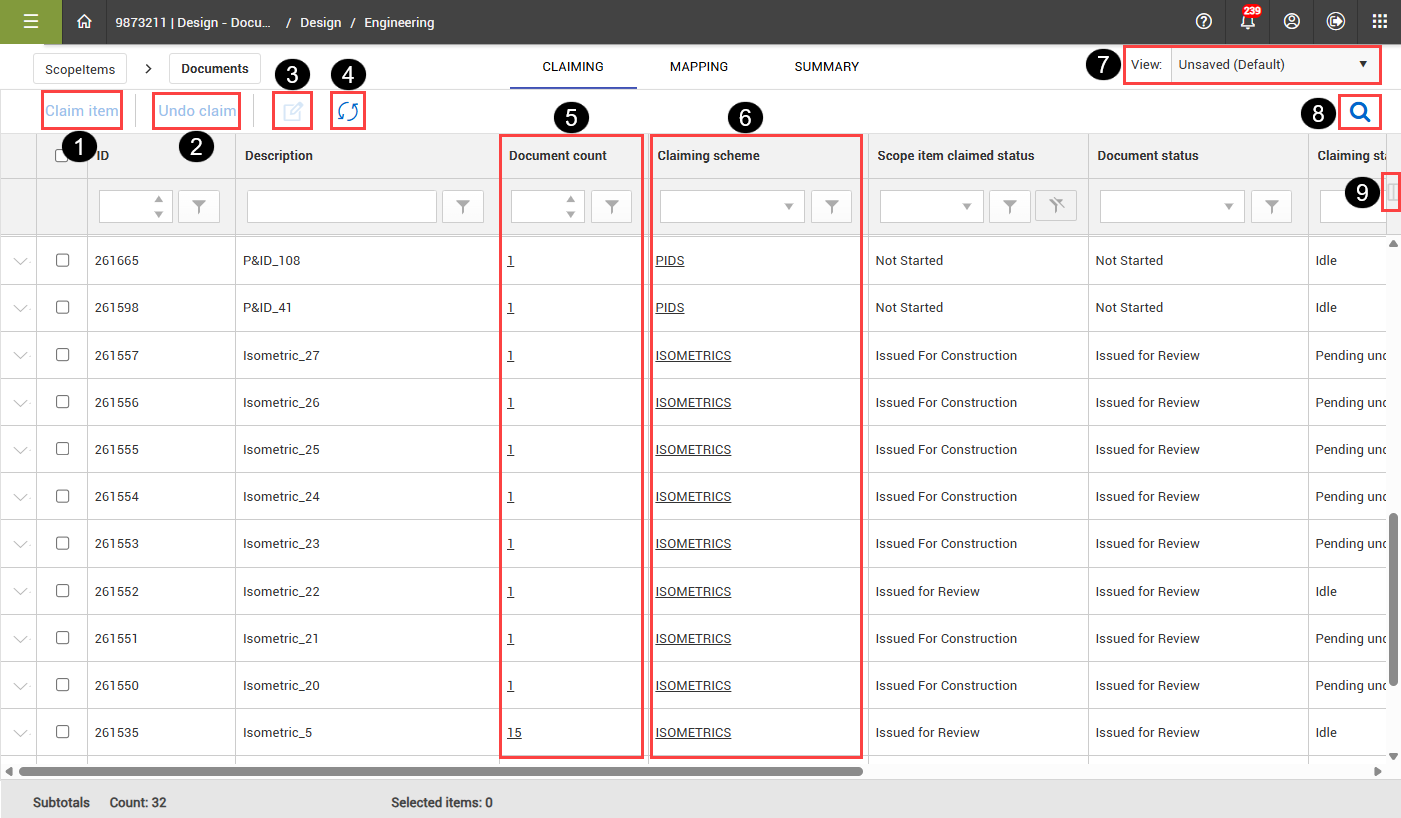Click the filter icon for Description column
1401x818 pixels.
point(463,207)
